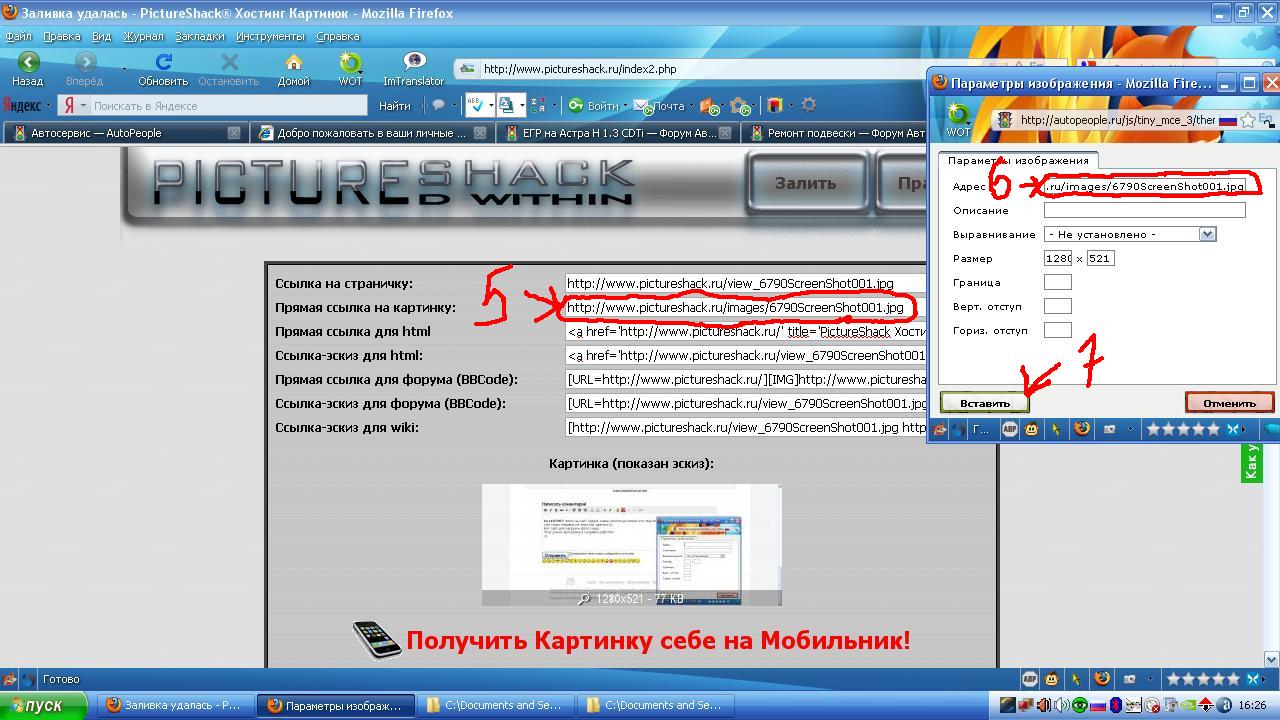Click the Вставить insert button
The width and height of the screenshot is (1280, 720).
pos(985,403)
